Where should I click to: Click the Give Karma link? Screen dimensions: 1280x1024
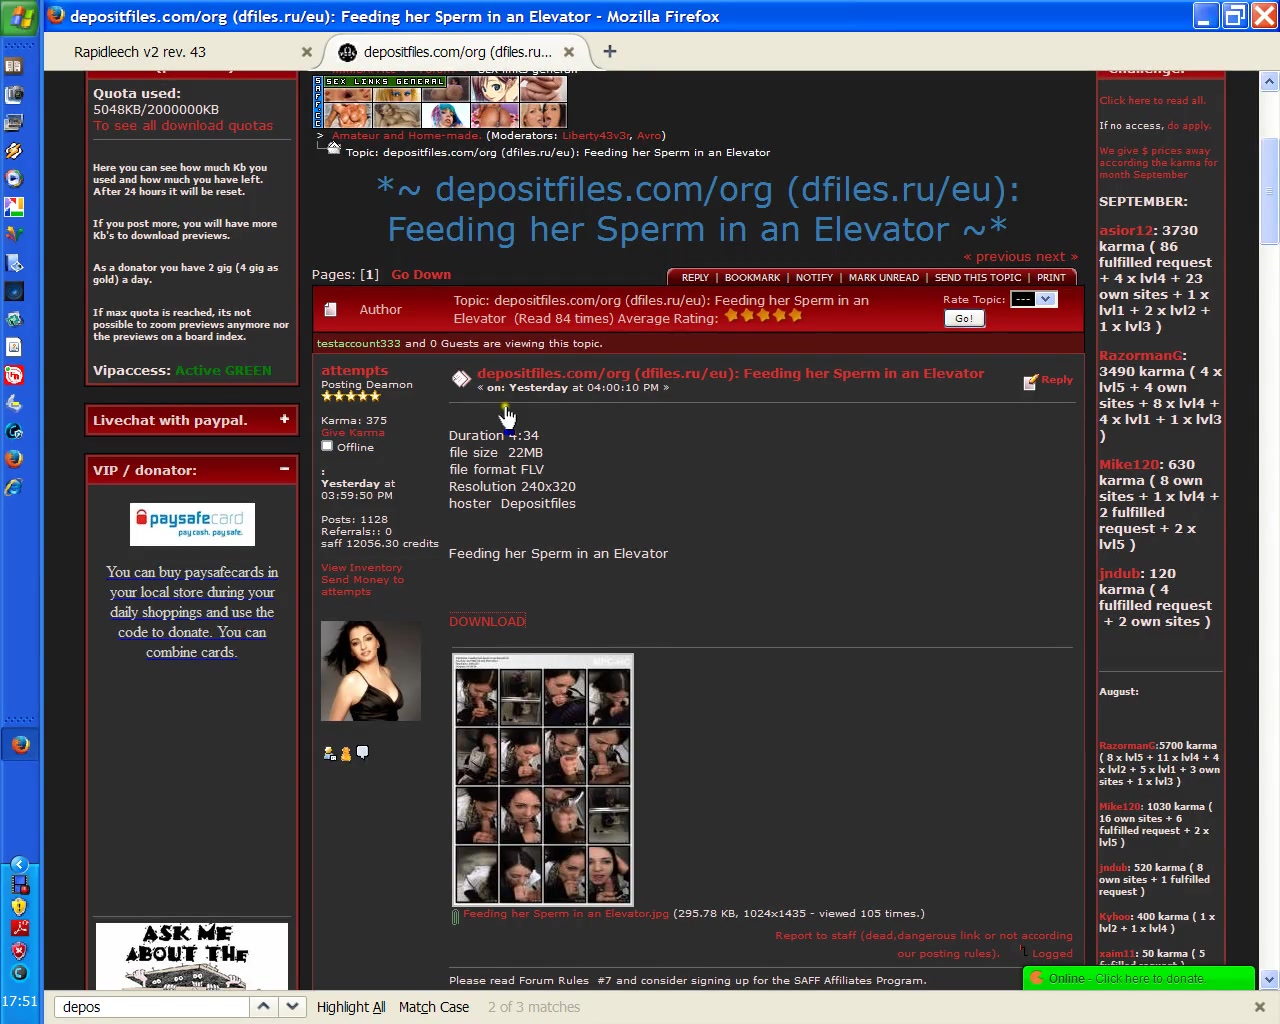click(x=352, y=432)
